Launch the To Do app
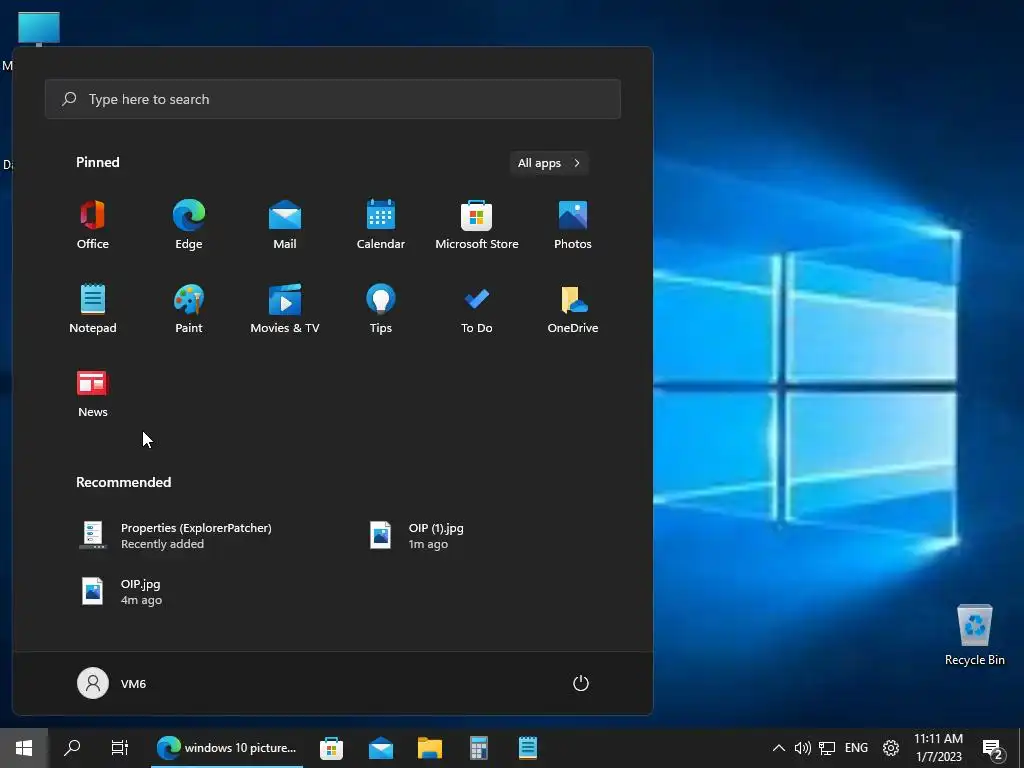 click(477, 309)
